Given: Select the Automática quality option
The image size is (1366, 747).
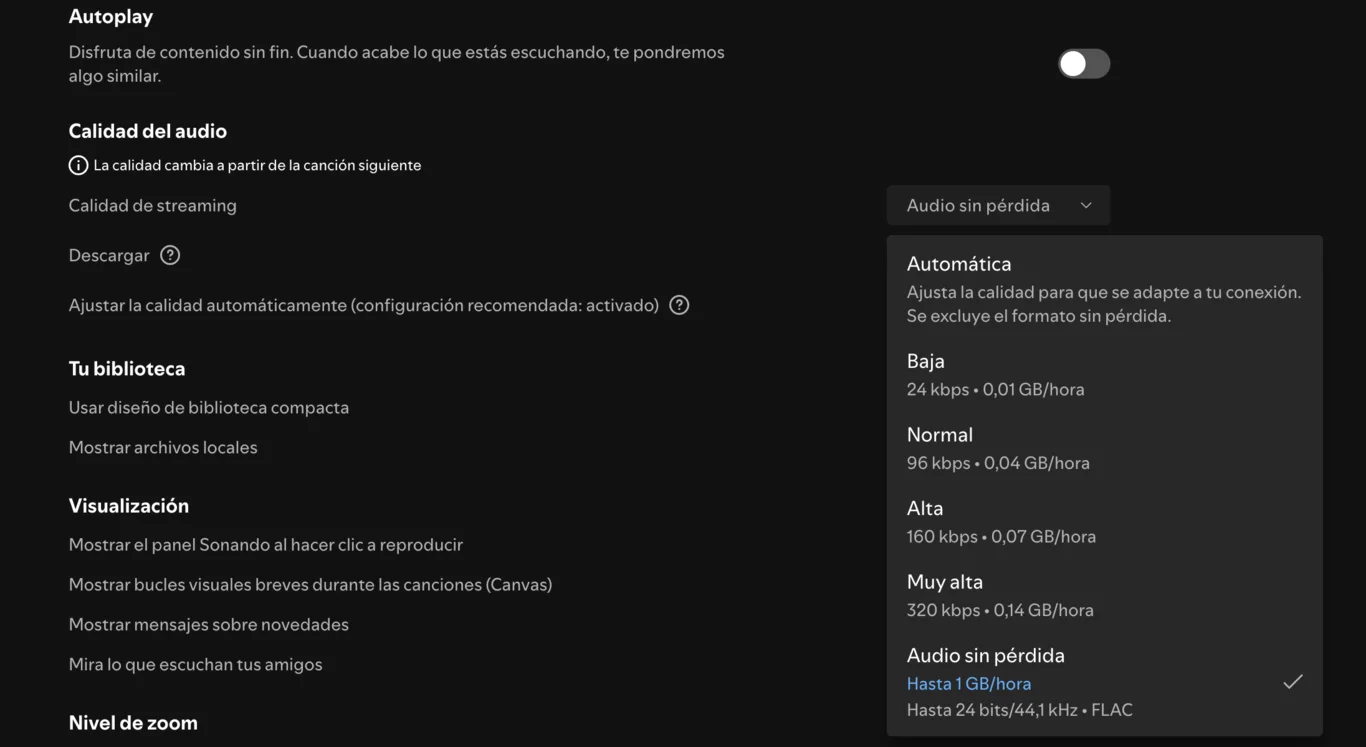Looking at the screenshot, I should pos(1103,289).
